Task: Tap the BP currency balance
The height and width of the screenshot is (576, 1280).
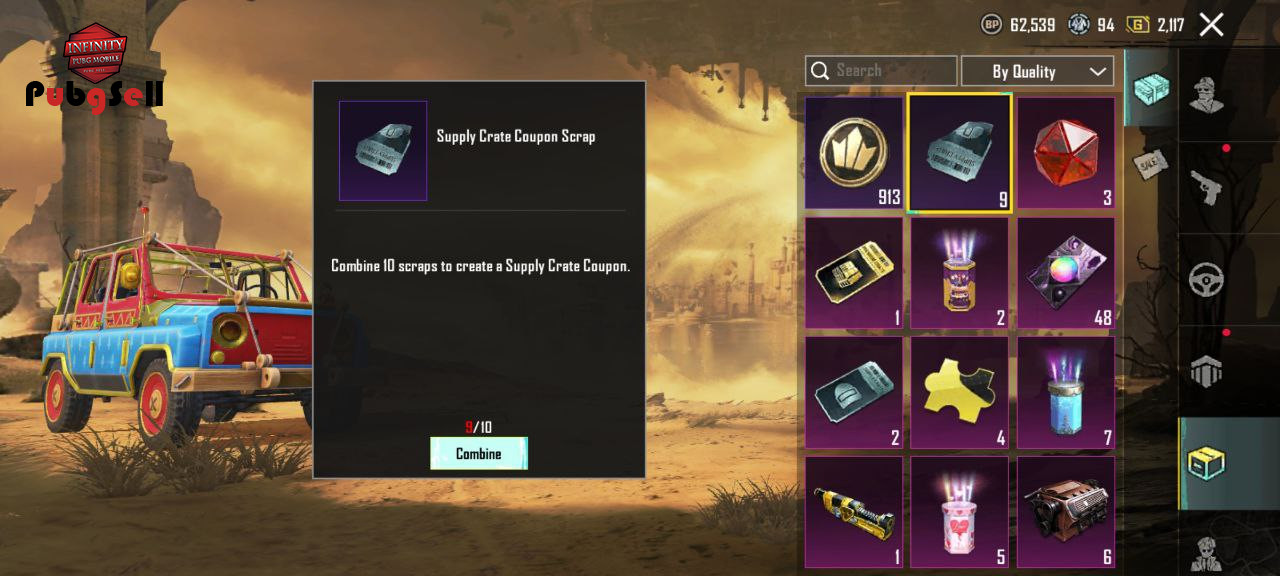Action: coord(1018,25)
